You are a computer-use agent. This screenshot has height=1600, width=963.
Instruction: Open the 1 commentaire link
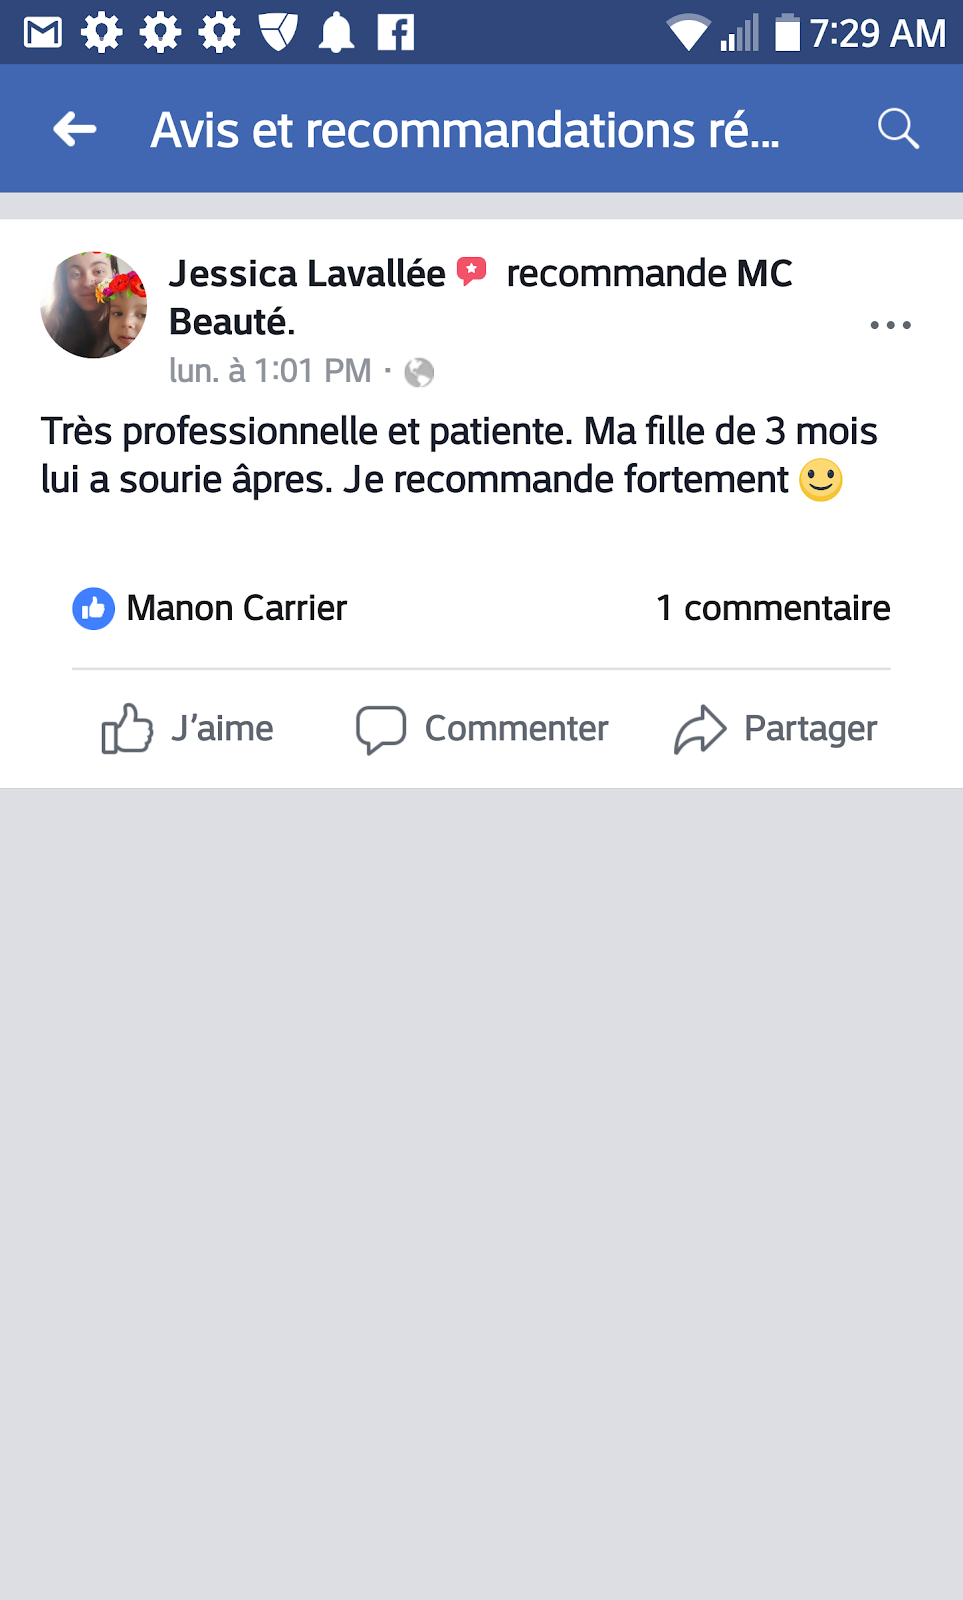tap(772, 608)
